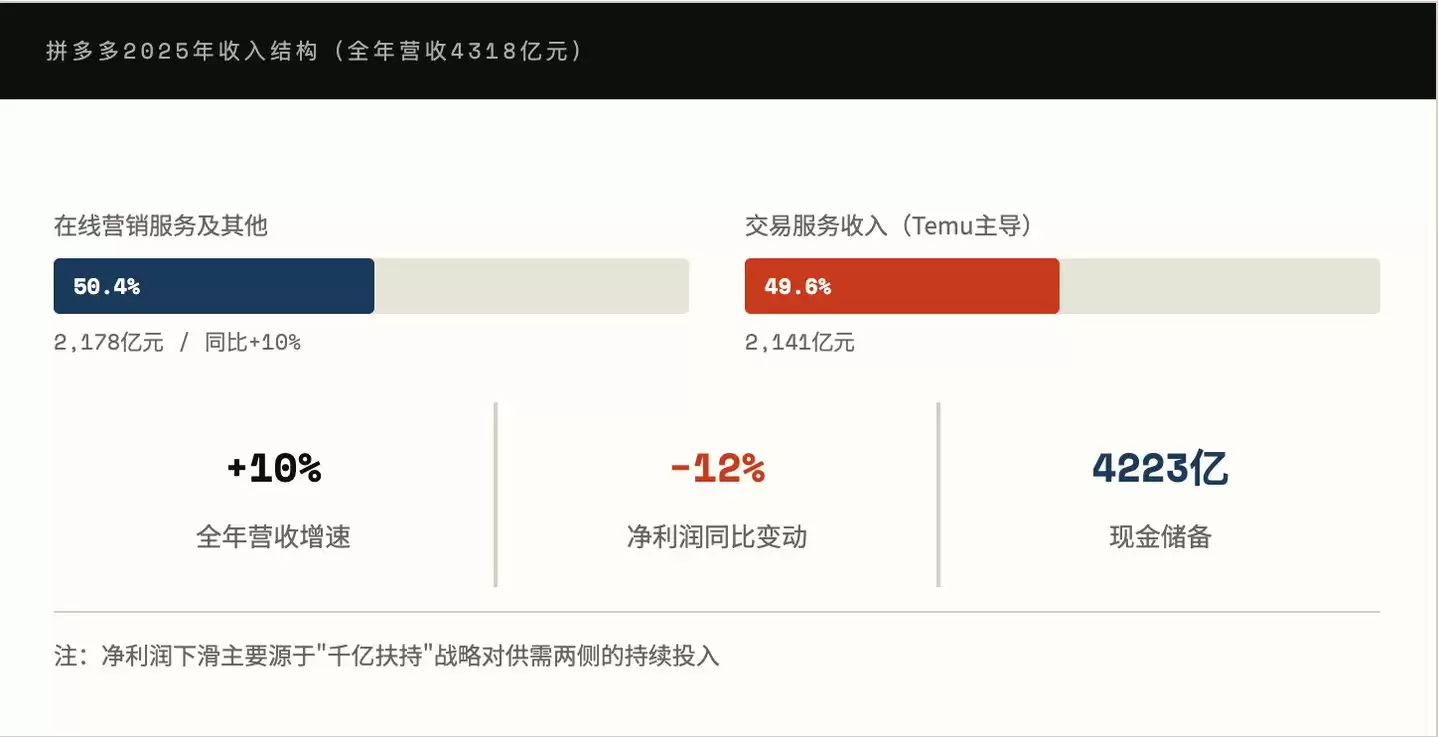1438x737 pixels.
Task: Click the unfilled grey part of the 交易服务收入 bar
Action: [x=1219, y=286]
